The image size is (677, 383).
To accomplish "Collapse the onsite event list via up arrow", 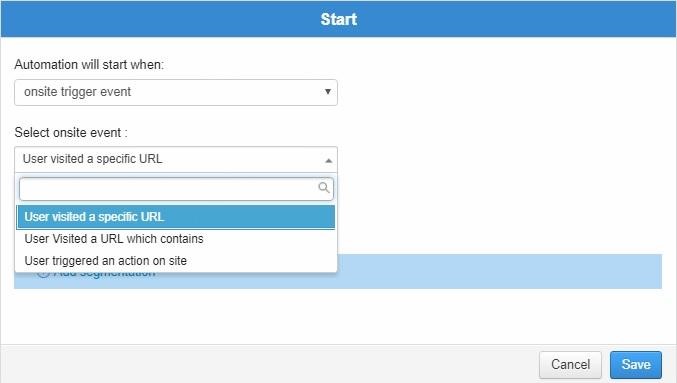I will [329, 160].
